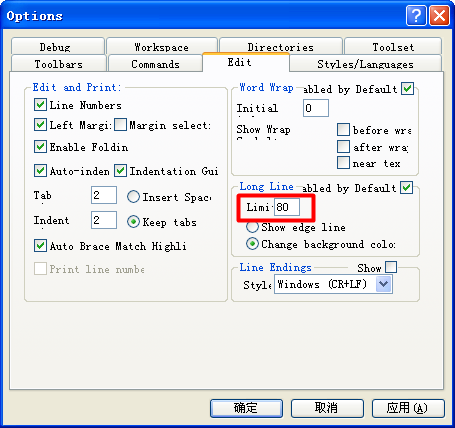Viewport: 455px width, 428px height.
Task: Choose the Change background color option
Action: click(252, 244)
